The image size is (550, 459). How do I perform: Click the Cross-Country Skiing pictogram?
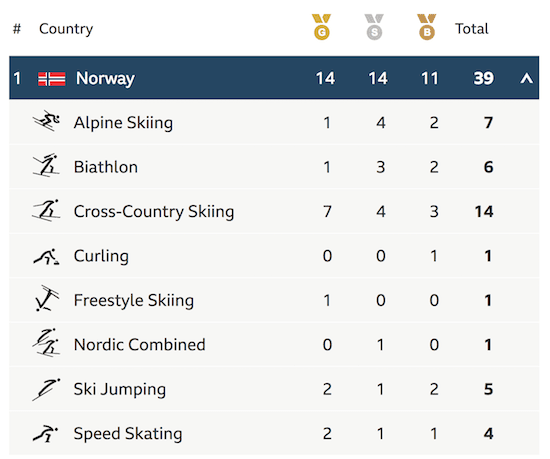click(x=46, y=210)
